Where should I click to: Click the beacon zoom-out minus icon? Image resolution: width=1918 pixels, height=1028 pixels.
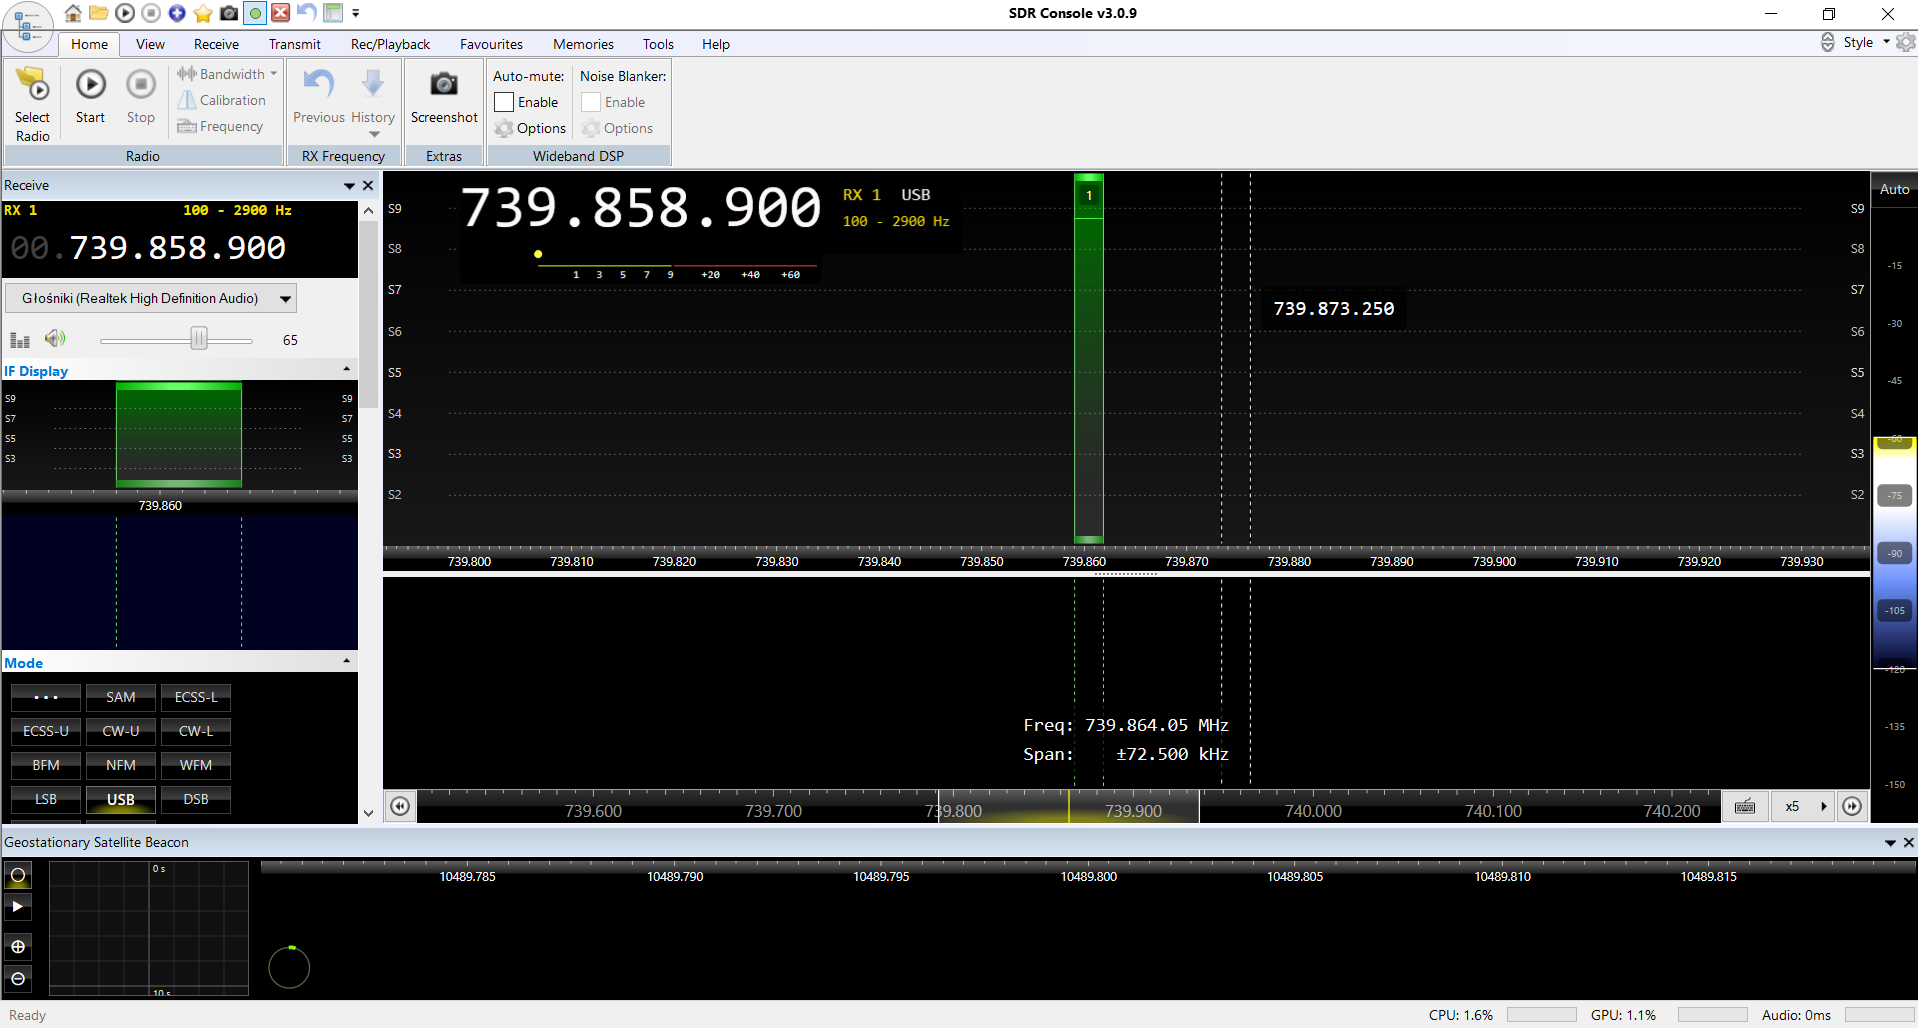click(18, 979)
